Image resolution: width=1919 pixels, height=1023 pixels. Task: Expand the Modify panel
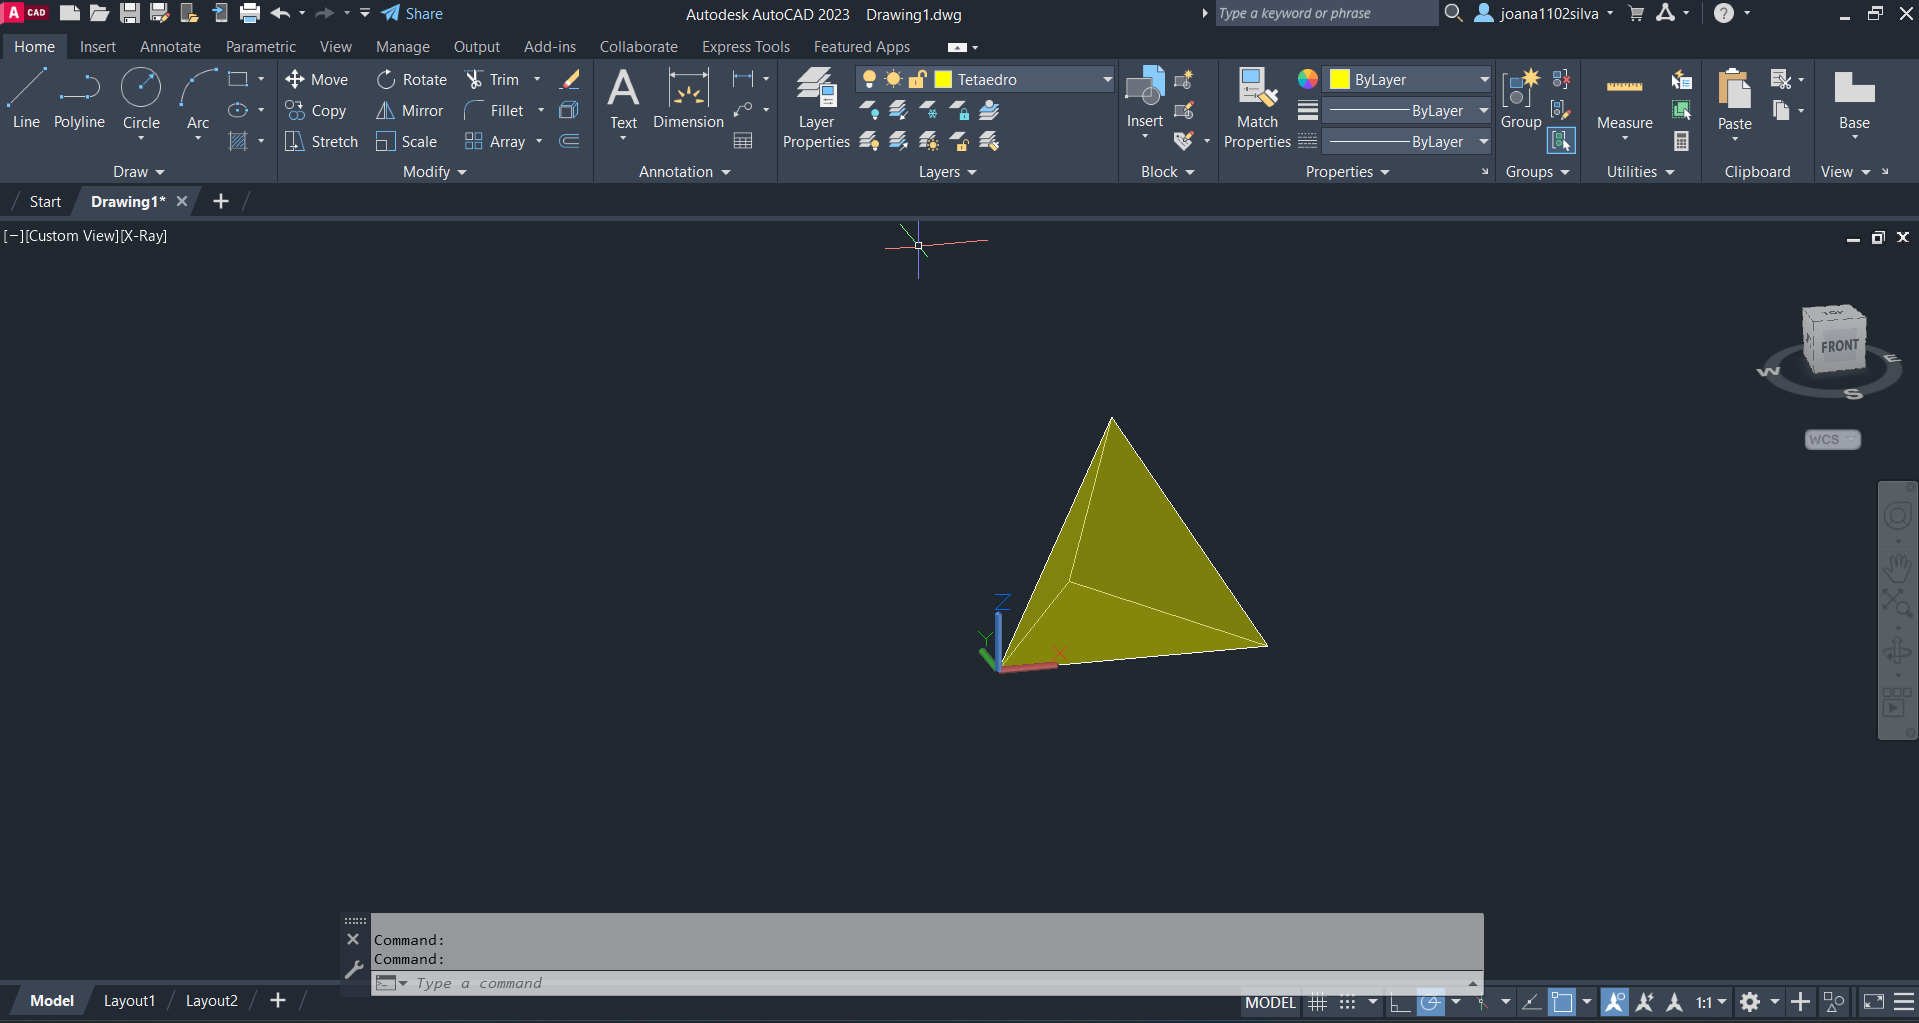(x=435, y=171)
